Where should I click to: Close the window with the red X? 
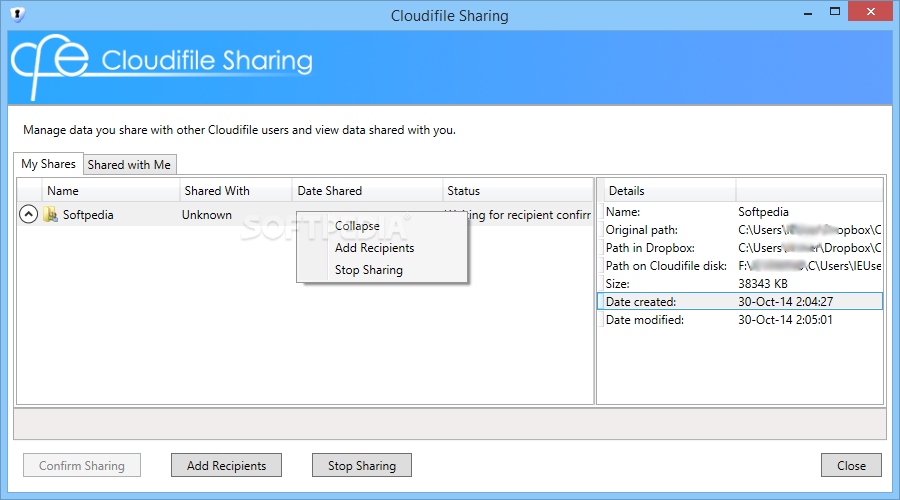[x=870, y=11]
